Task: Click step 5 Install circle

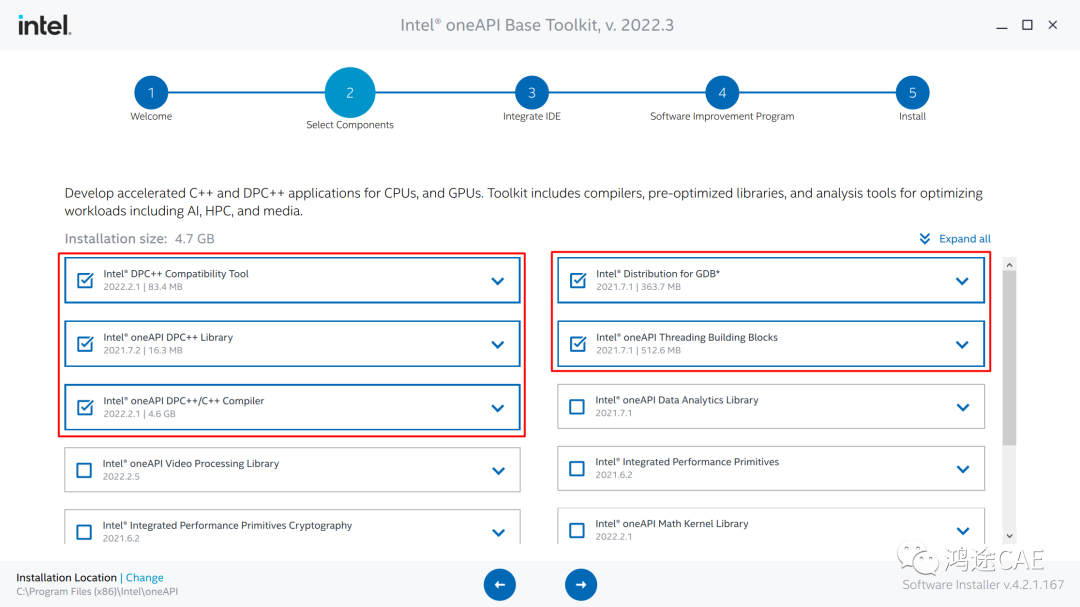Action: pyautogui.click(x=913, y=92)
